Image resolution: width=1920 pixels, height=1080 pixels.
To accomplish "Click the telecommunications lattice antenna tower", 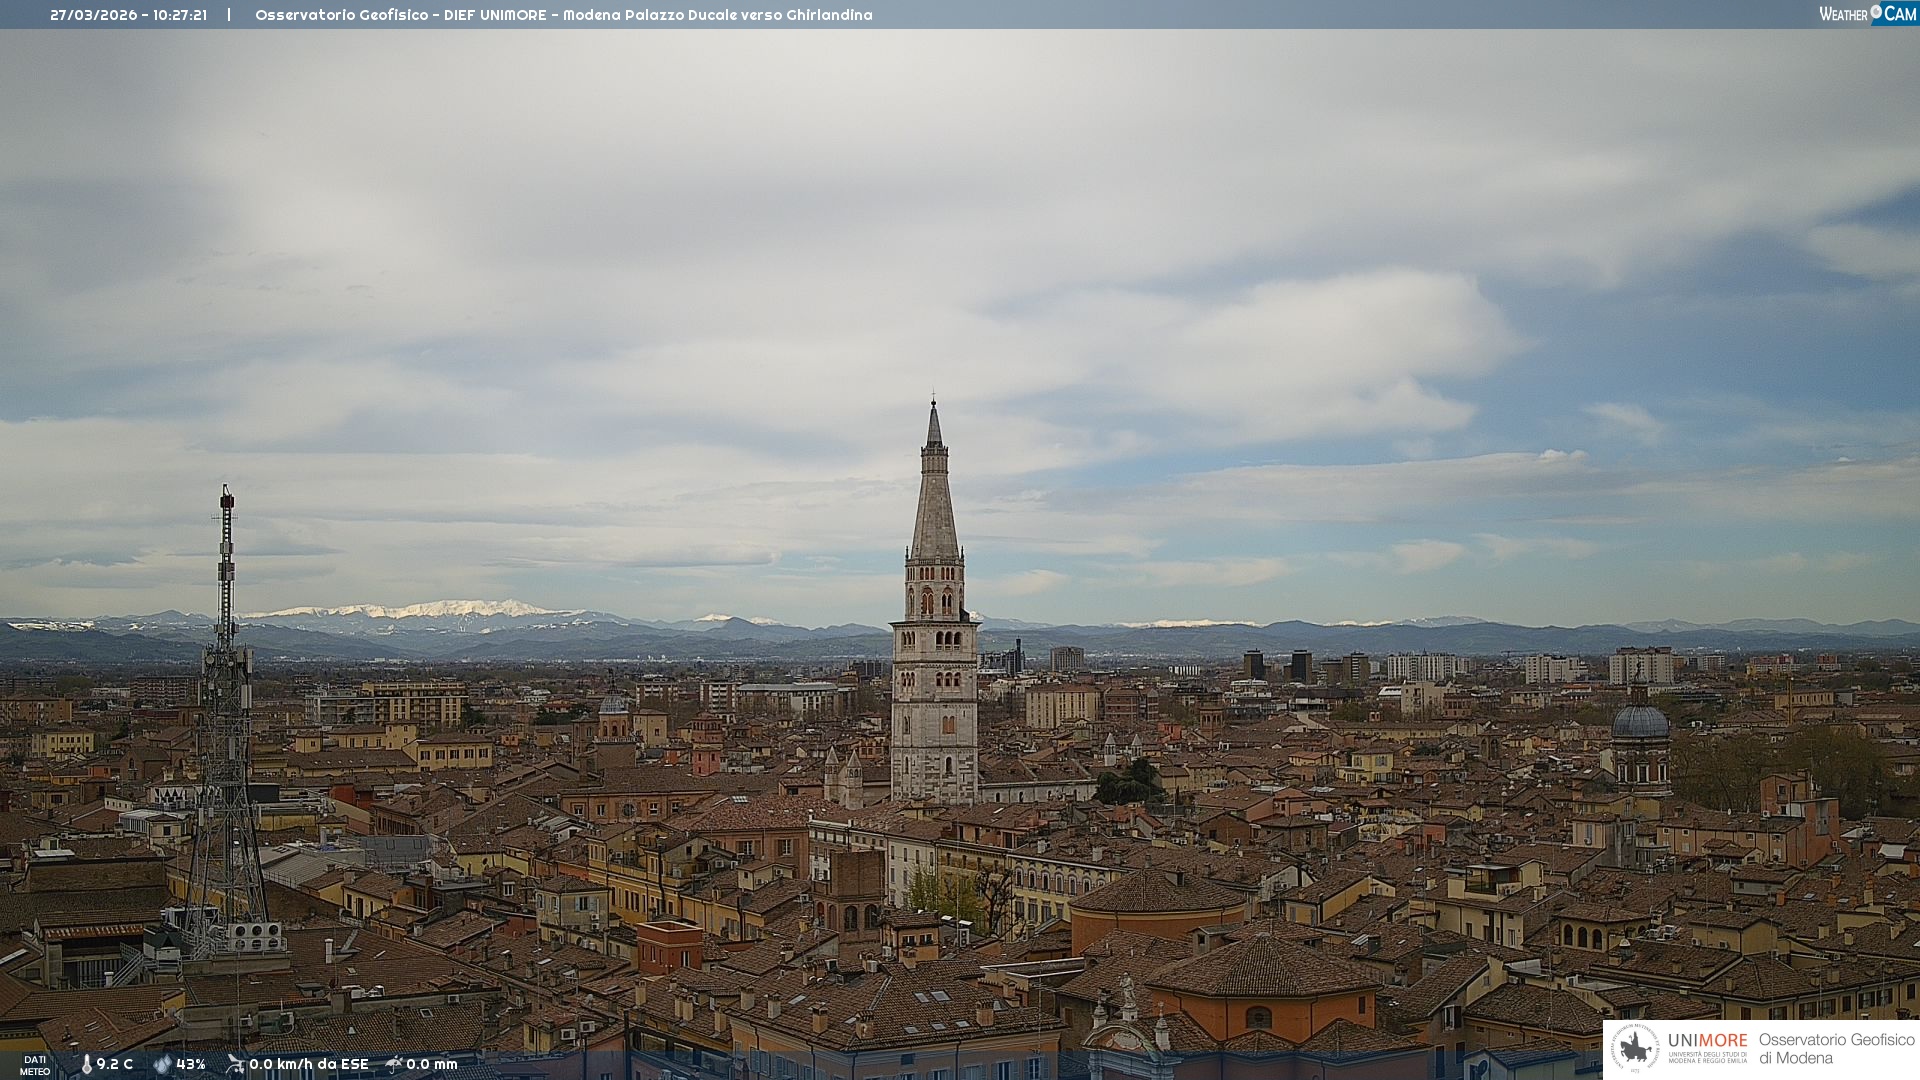I will point(226,700).
